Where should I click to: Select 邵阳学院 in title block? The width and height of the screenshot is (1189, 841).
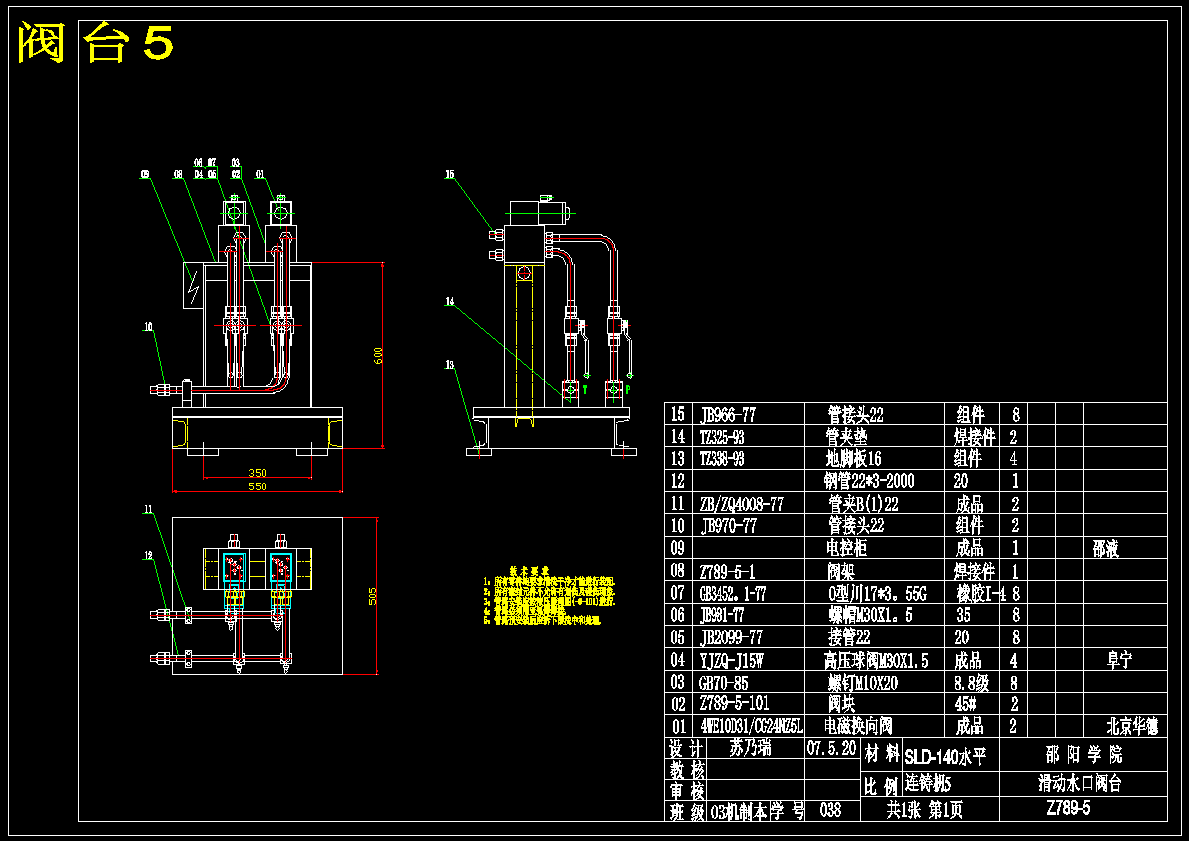tap(1084, 755)
